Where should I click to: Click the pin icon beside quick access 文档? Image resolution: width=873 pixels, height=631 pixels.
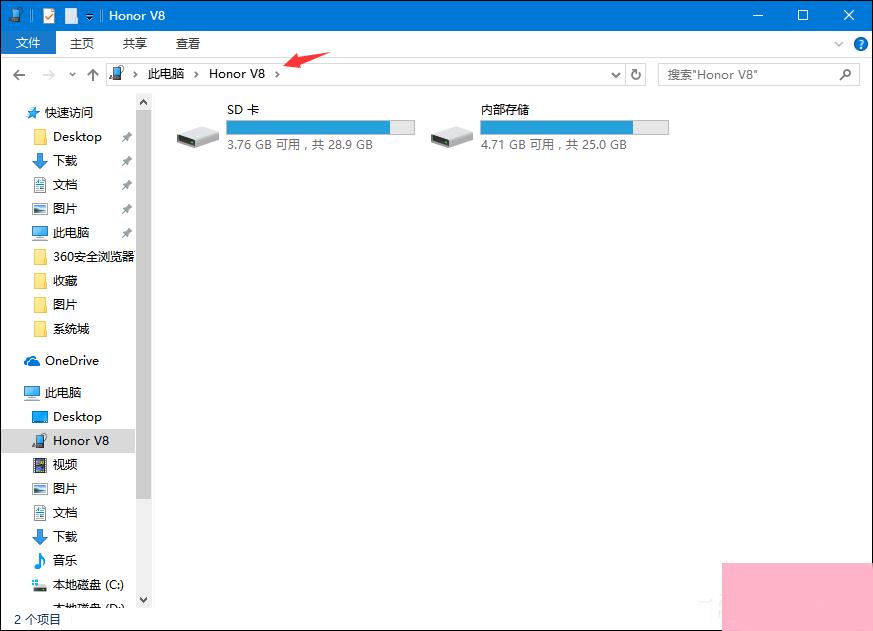pyautogui.click(x=126, y=185)
